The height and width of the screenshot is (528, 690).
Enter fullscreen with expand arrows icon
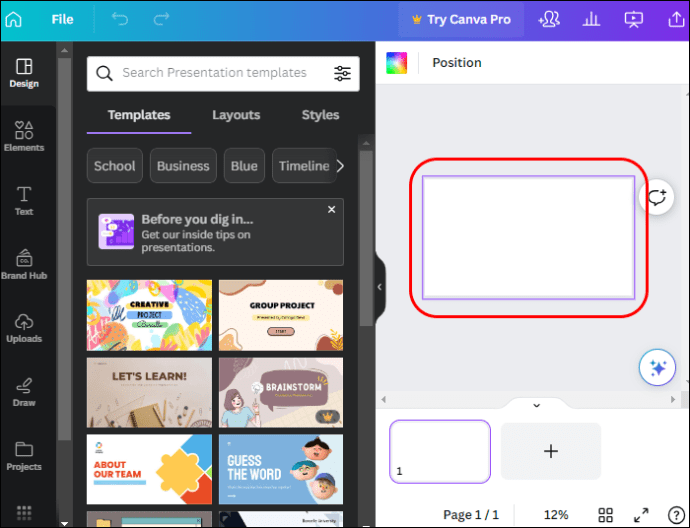[x=641, y=515]
